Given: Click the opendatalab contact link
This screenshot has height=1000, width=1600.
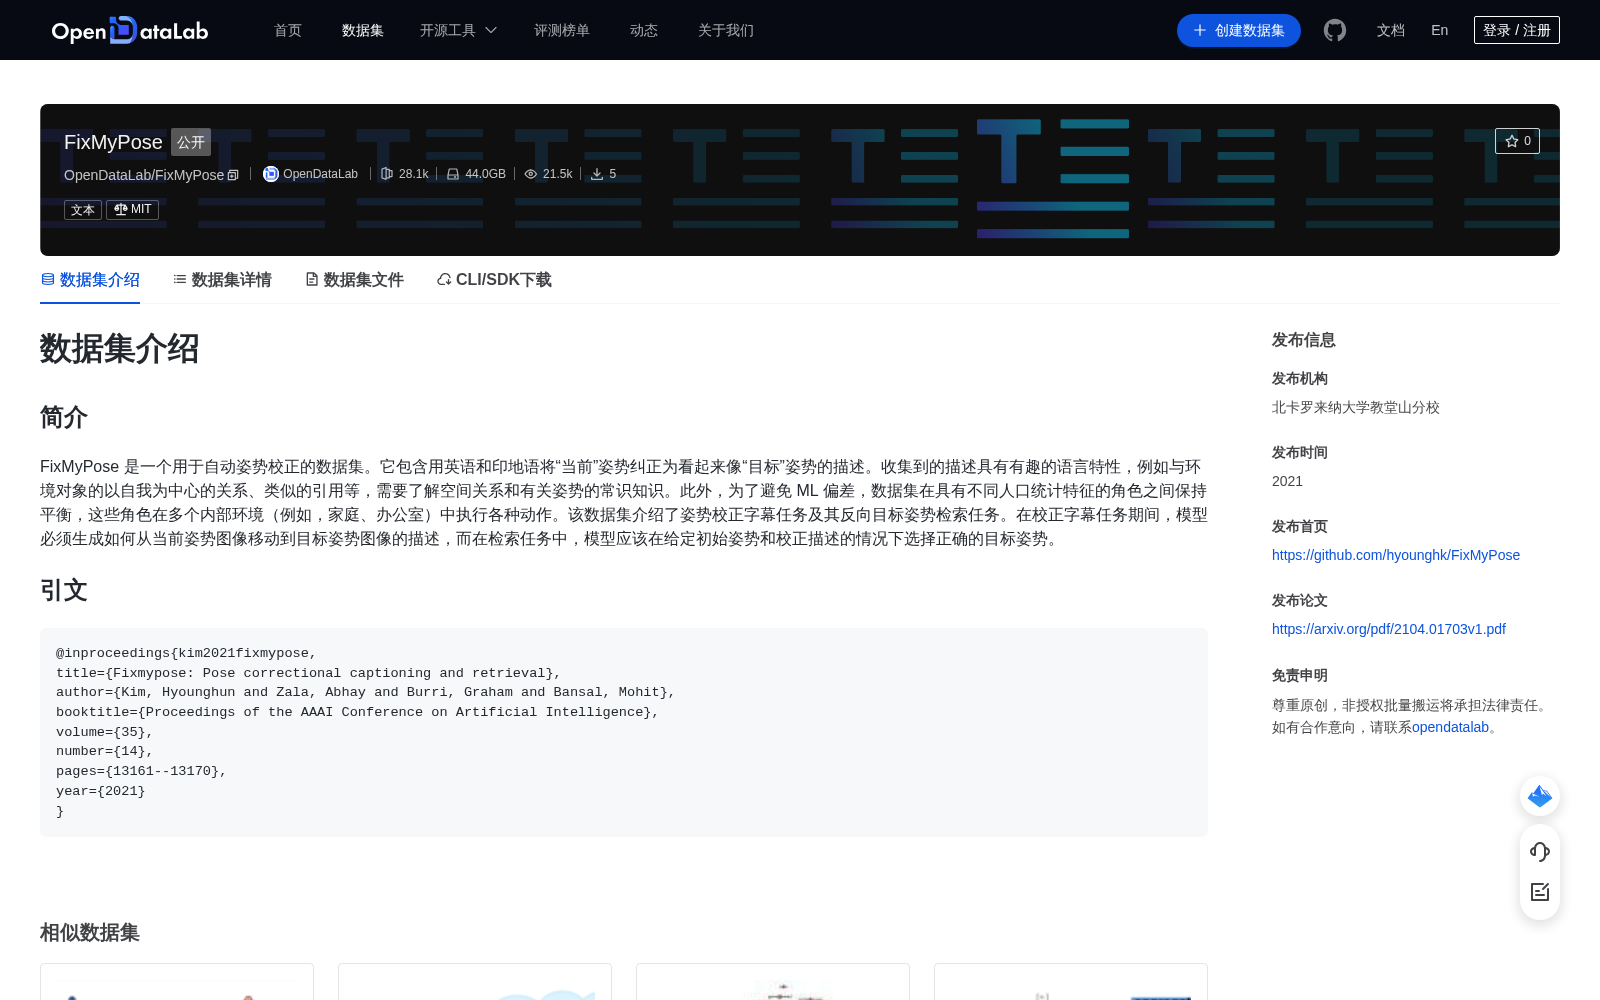Looking at the screenshot, I should tap(1450, 727).
